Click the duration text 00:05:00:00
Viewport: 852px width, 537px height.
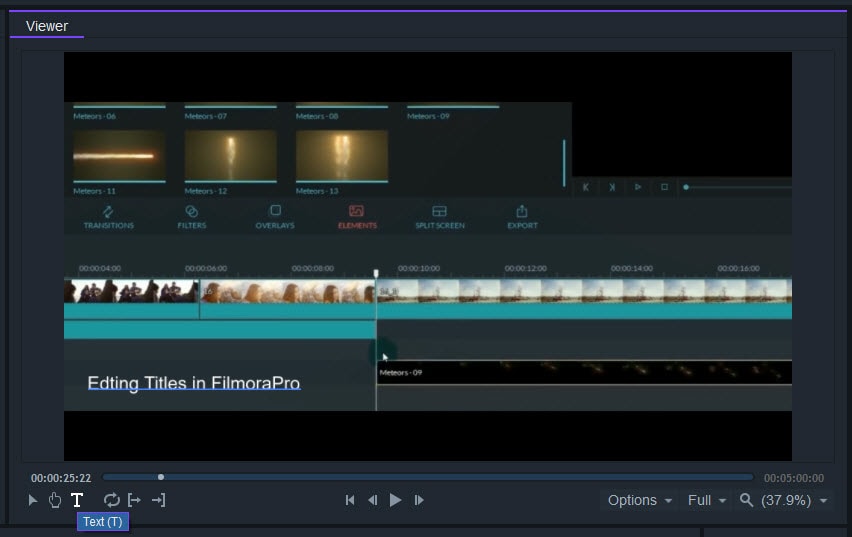(794, 478)
